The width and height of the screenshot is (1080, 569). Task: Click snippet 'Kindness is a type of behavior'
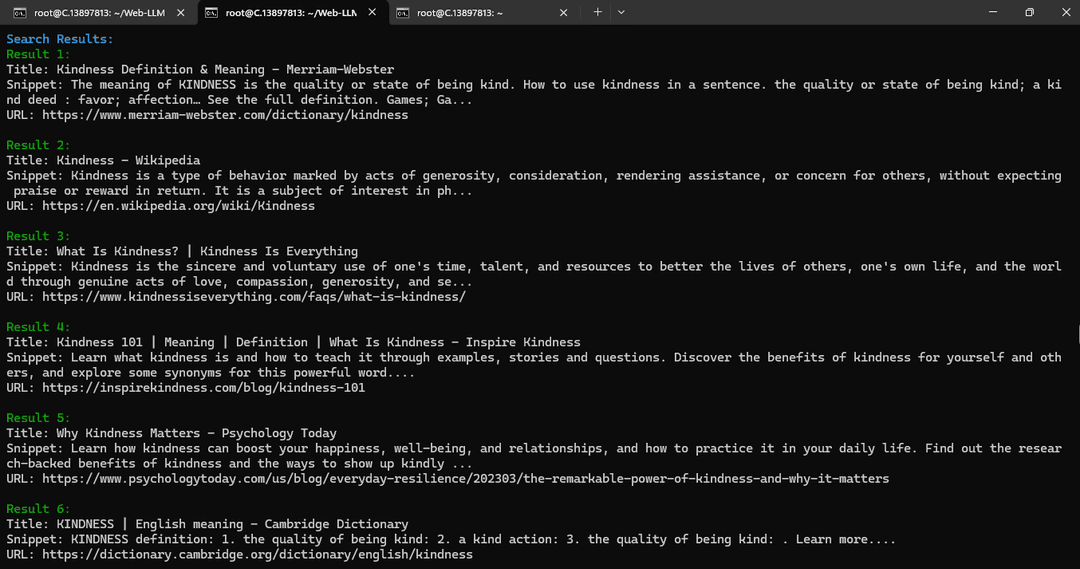tap(534, 183)
